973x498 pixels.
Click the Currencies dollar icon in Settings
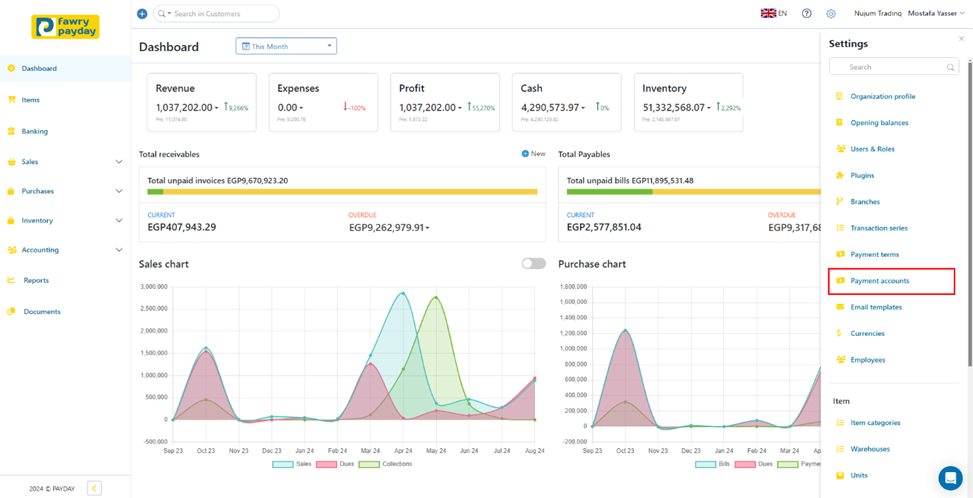click(840, 334)
